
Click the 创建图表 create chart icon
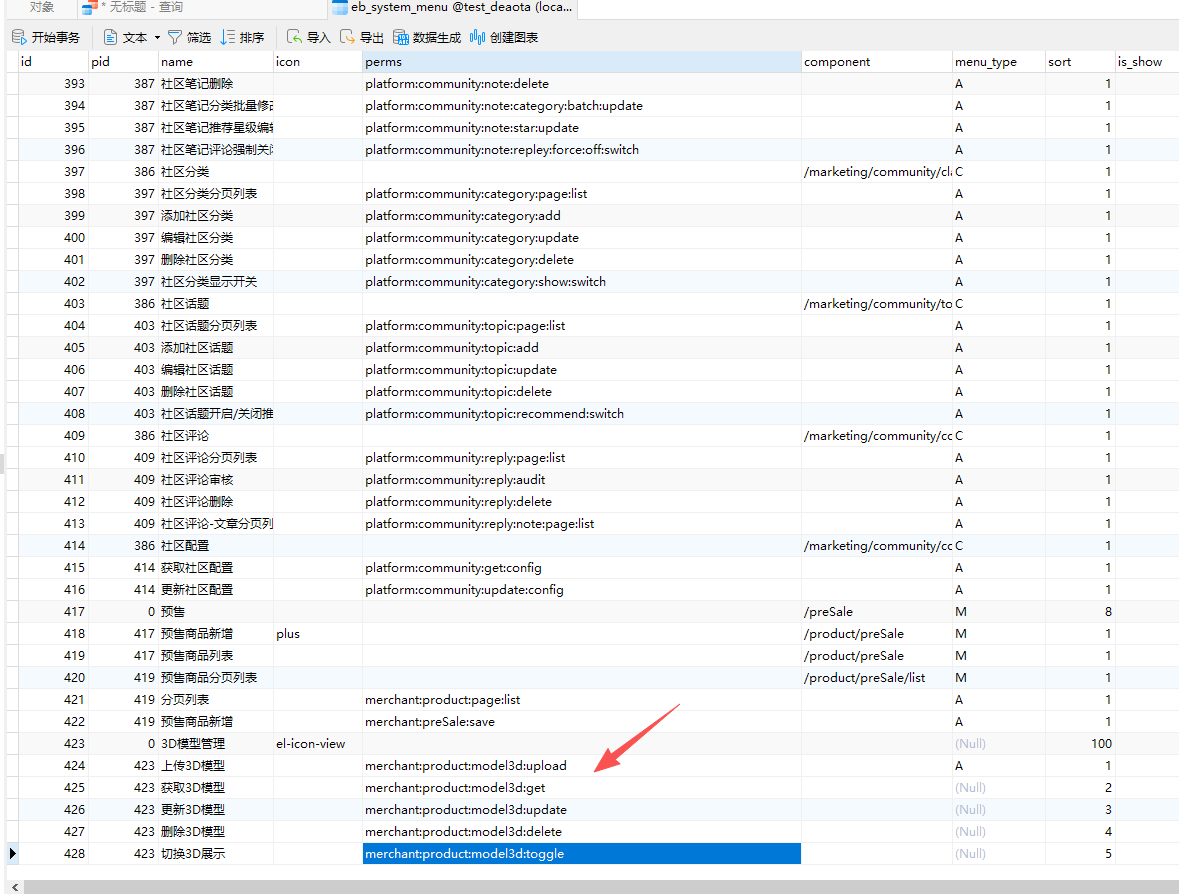click(477, 38)
